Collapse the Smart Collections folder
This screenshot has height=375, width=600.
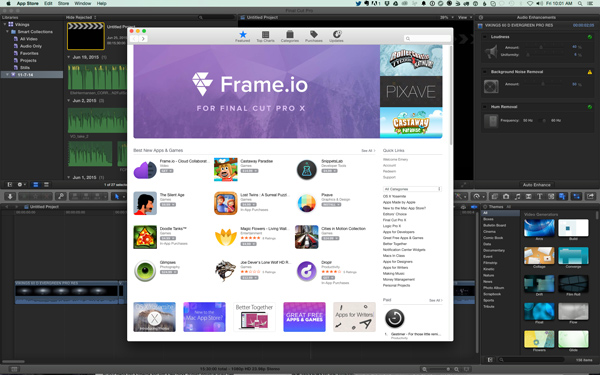point(7,31)
